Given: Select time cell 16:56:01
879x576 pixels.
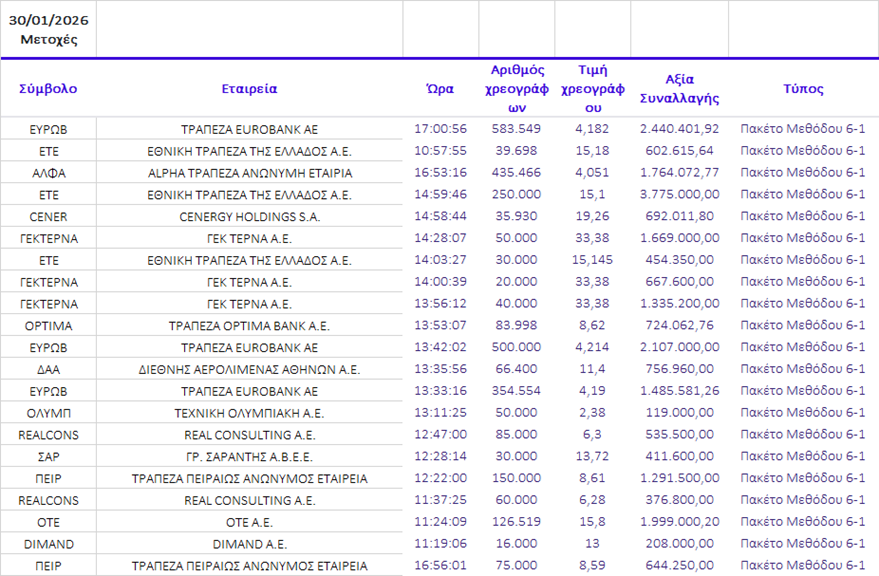Looking at the screenshot, I should pos(440,566).
